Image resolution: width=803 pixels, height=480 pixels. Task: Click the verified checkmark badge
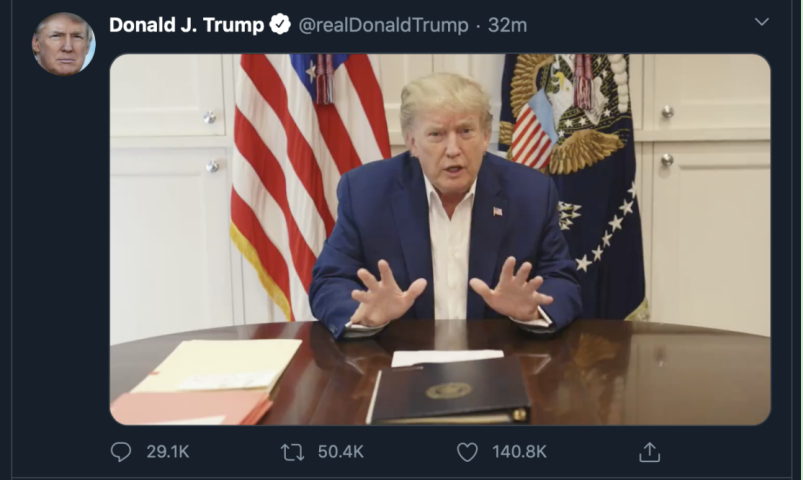click(280, 24)
